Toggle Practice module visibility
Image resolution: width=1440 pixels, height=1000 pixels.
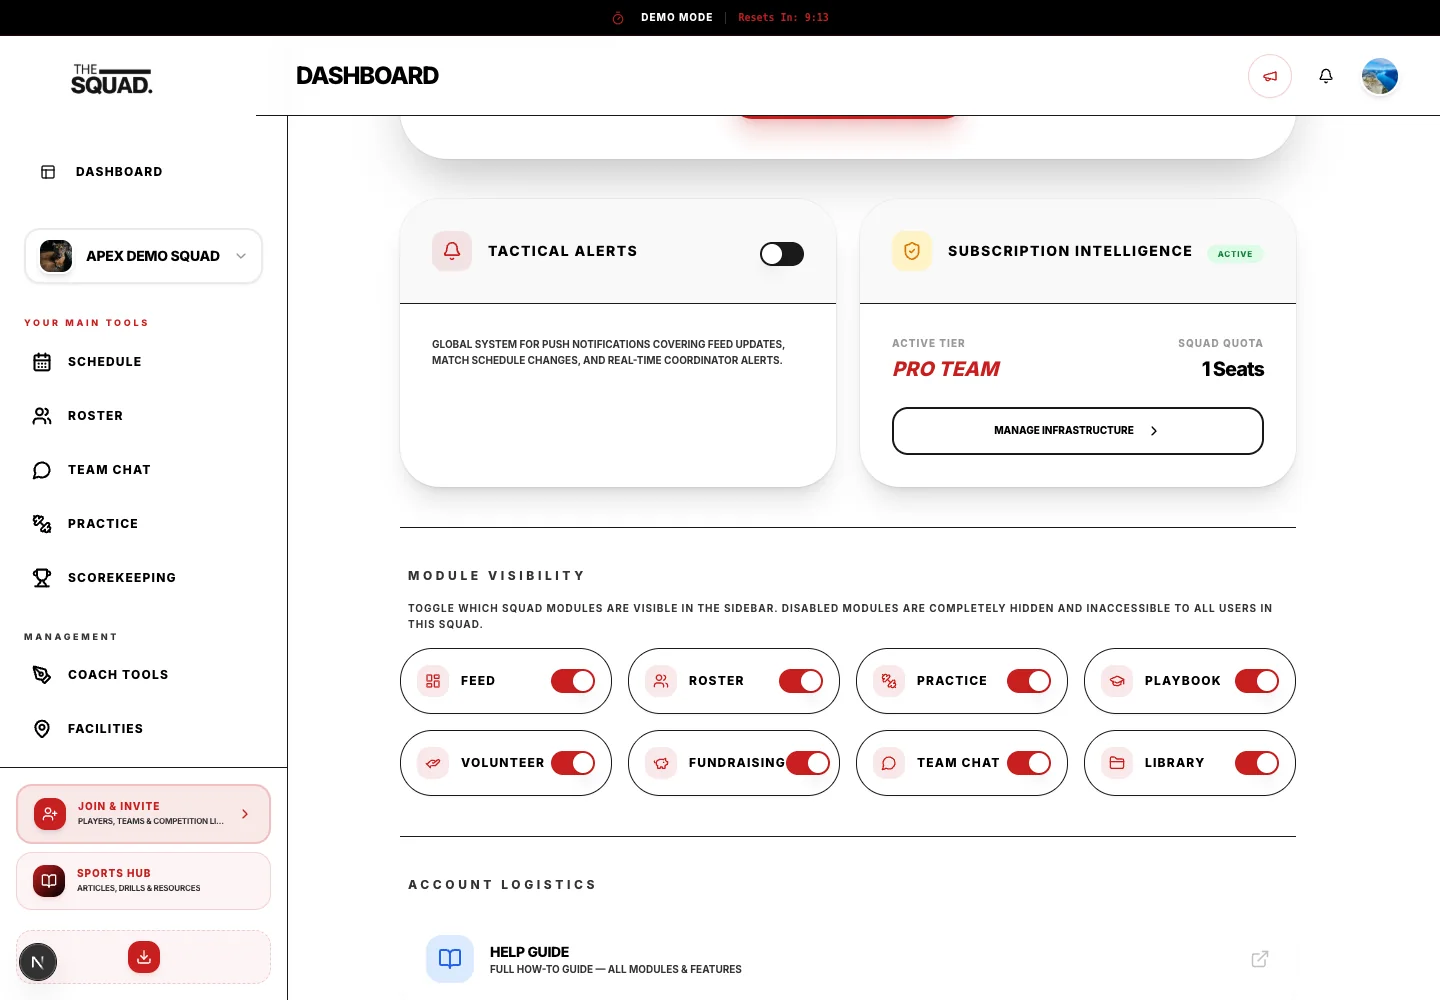(x=1029, y=681)
